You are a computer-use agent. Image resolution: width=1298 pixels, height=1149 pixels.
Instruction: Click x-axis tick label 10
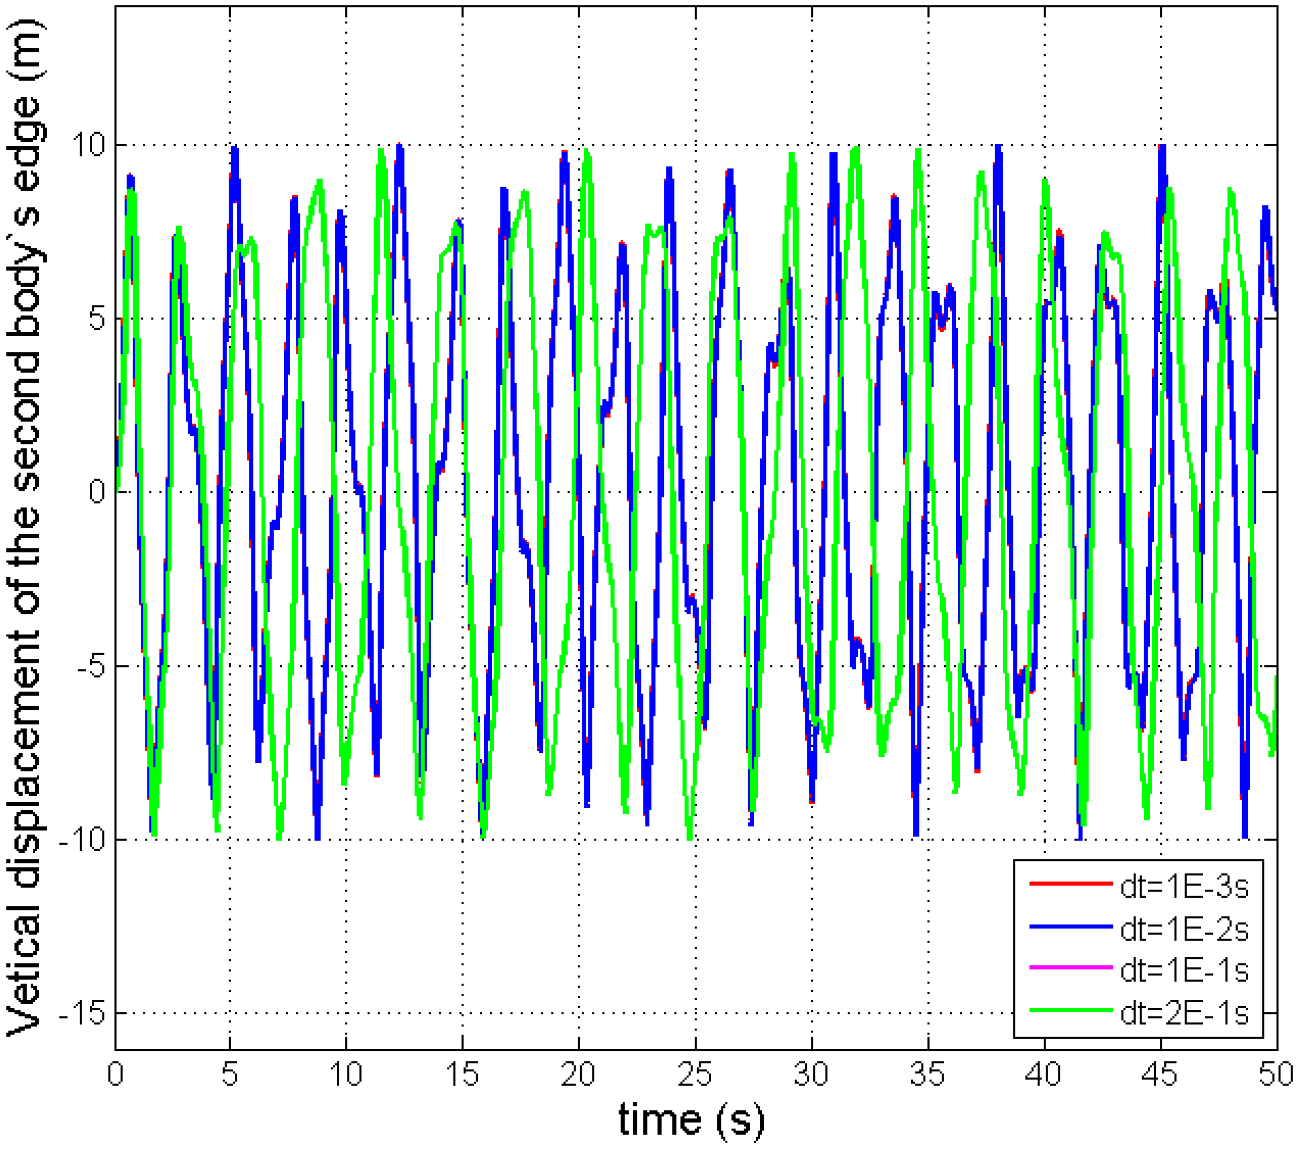[x=345, y=1075]
